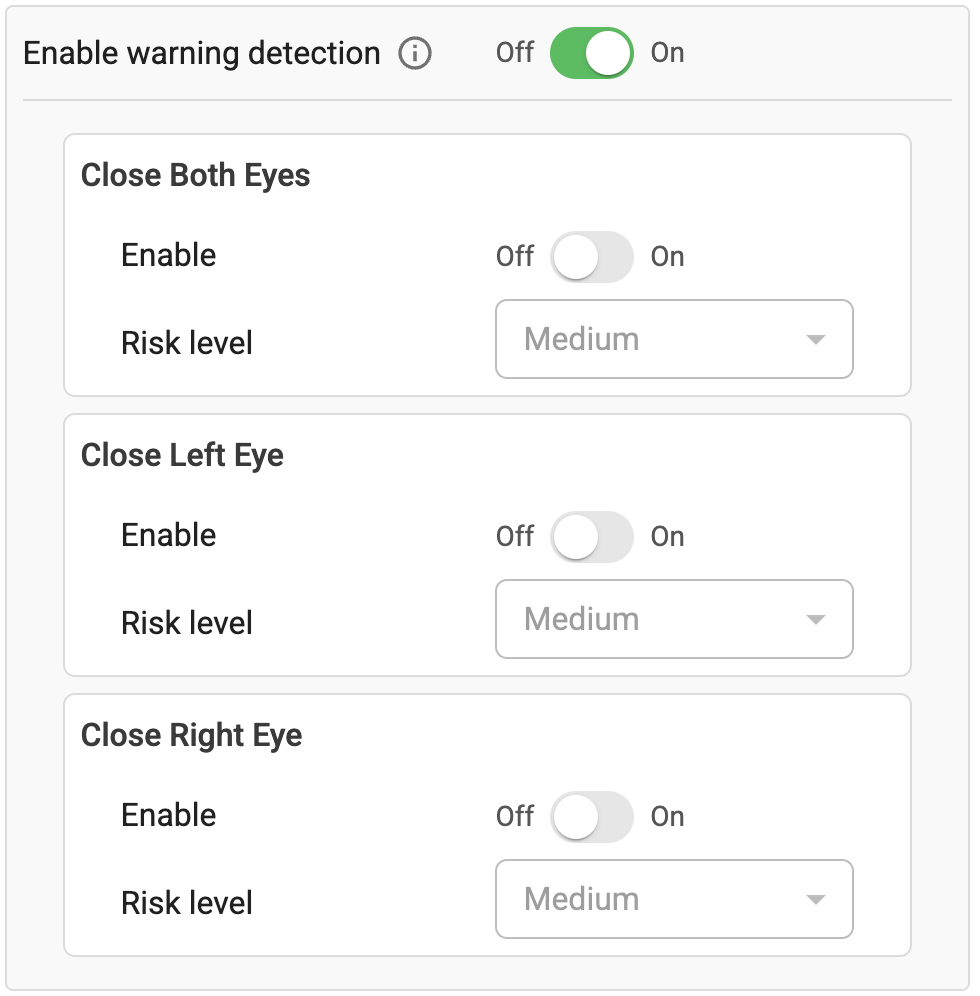Click the On label next to Close Both Eyes toggle

(667, 257)
